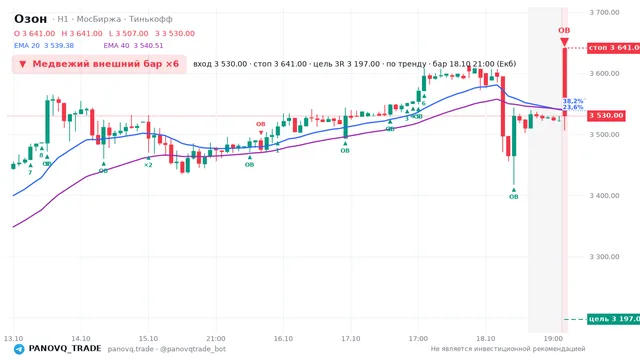This screenshot has width=640, height=360.
Task: Select the стоп 3 641.00 price tag
Action: click(x=613, y=48)
